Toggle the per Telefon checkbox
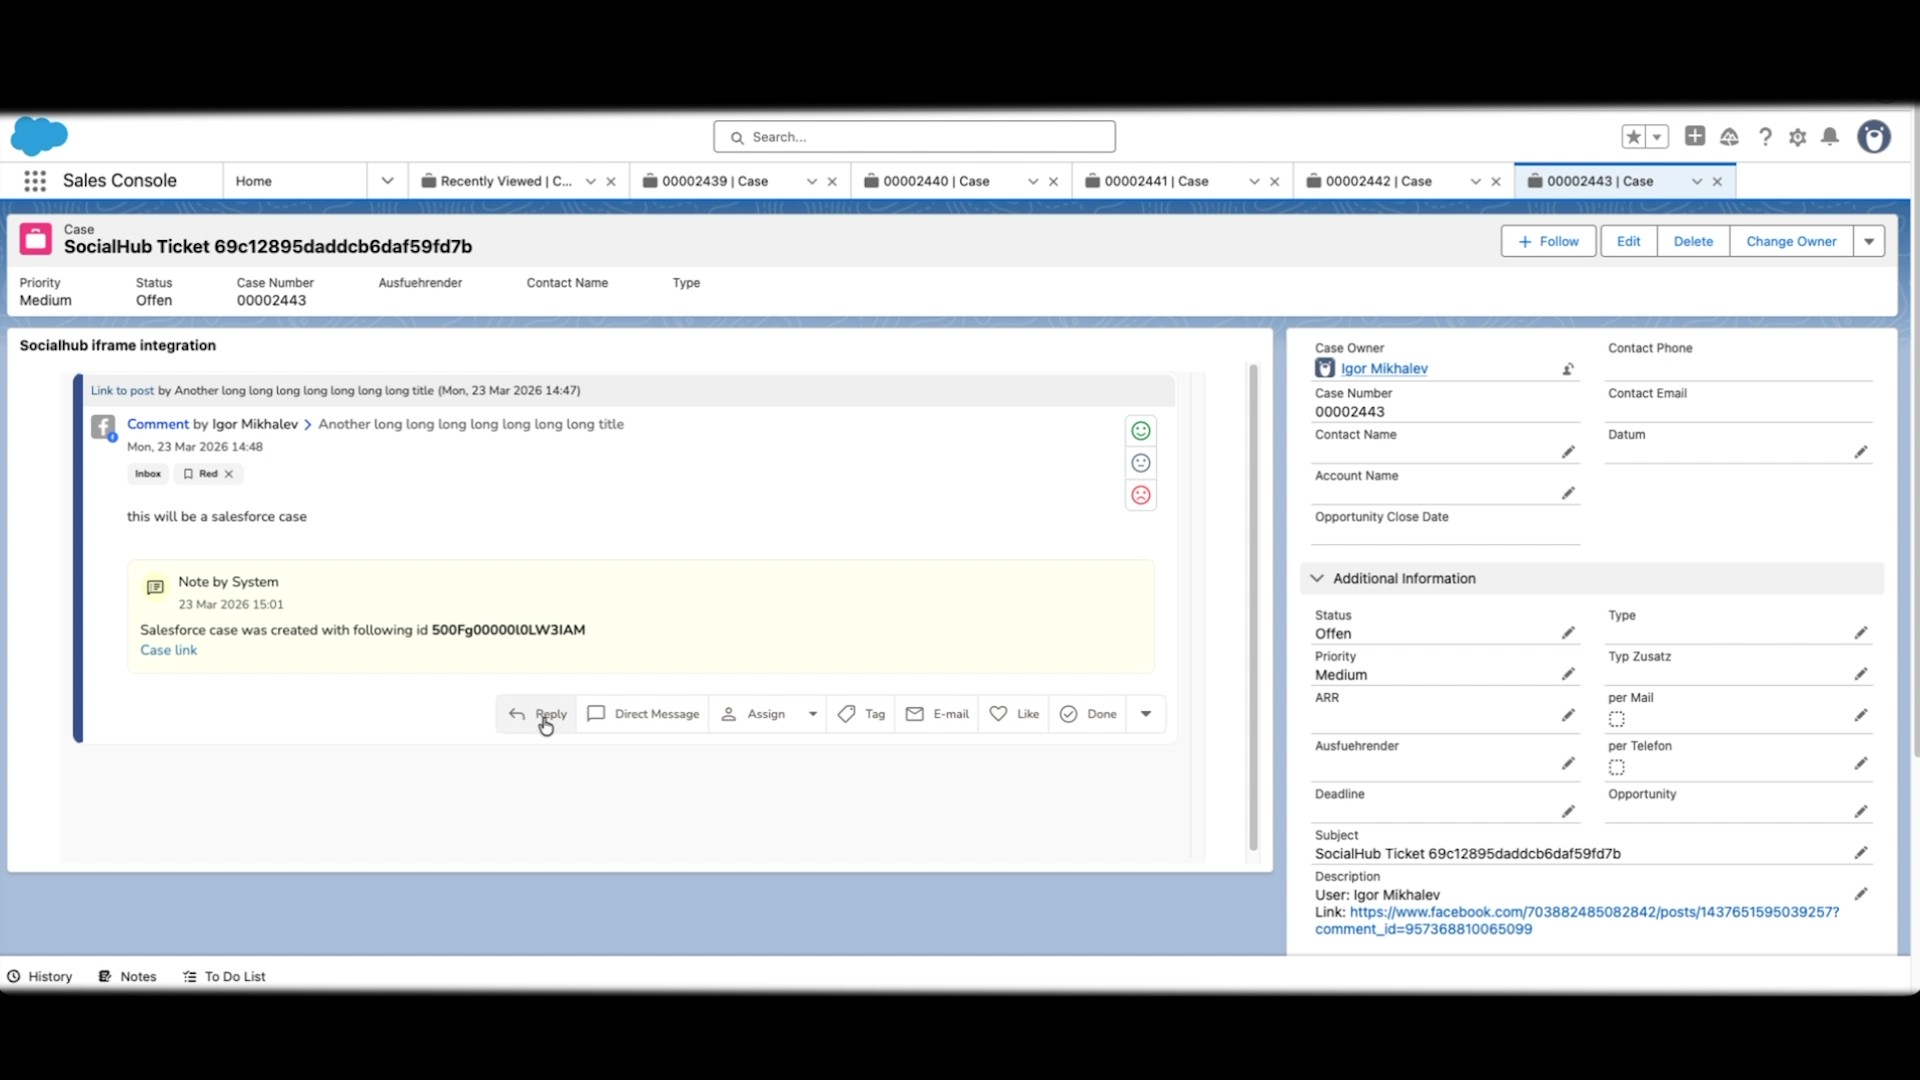Viewport: 1920px width, 1080px height. click(1617, 767)
